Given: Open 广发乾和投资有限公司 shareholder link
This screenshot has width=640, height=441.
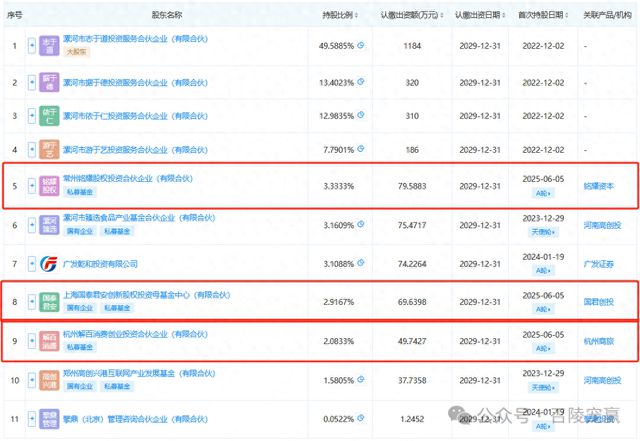Looking at the screenshot, I should click(100, 264).
